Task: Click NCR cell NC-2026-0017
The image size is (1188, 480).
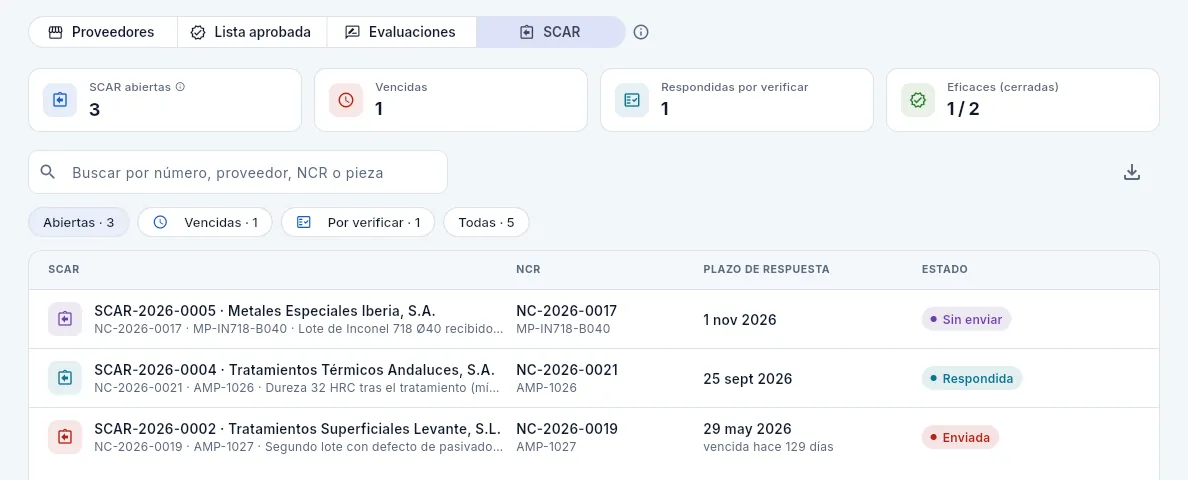Action: pyautogui.click(x=567, y=310)
